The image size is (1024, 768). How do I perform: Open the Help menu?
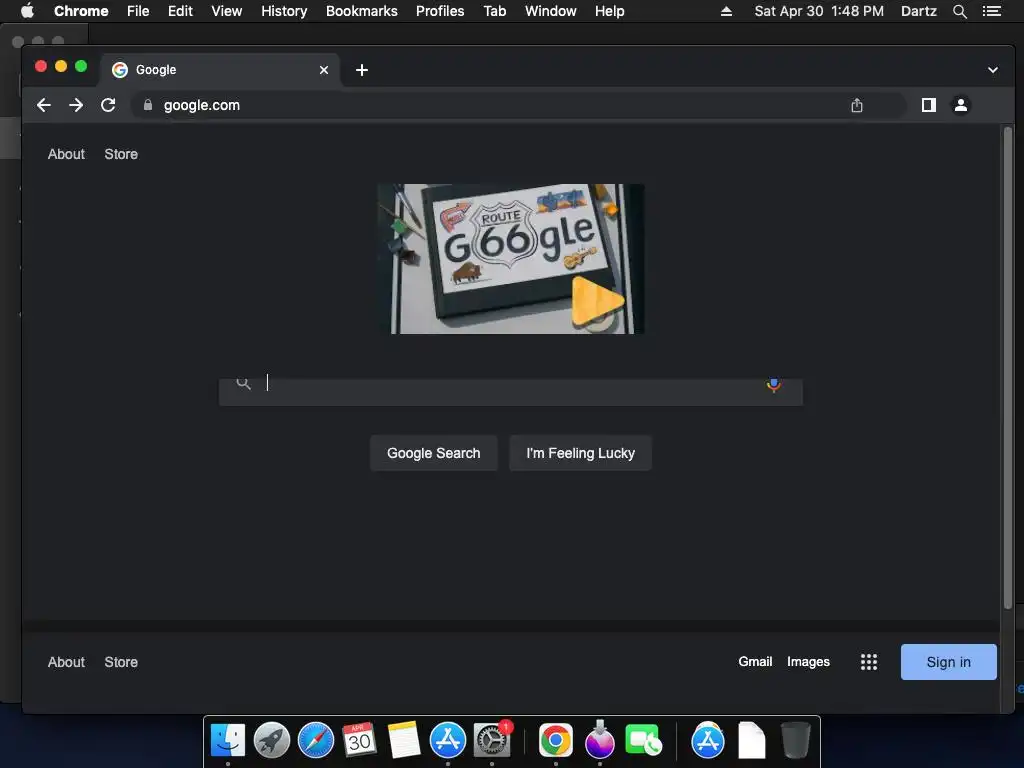[609, 11]
